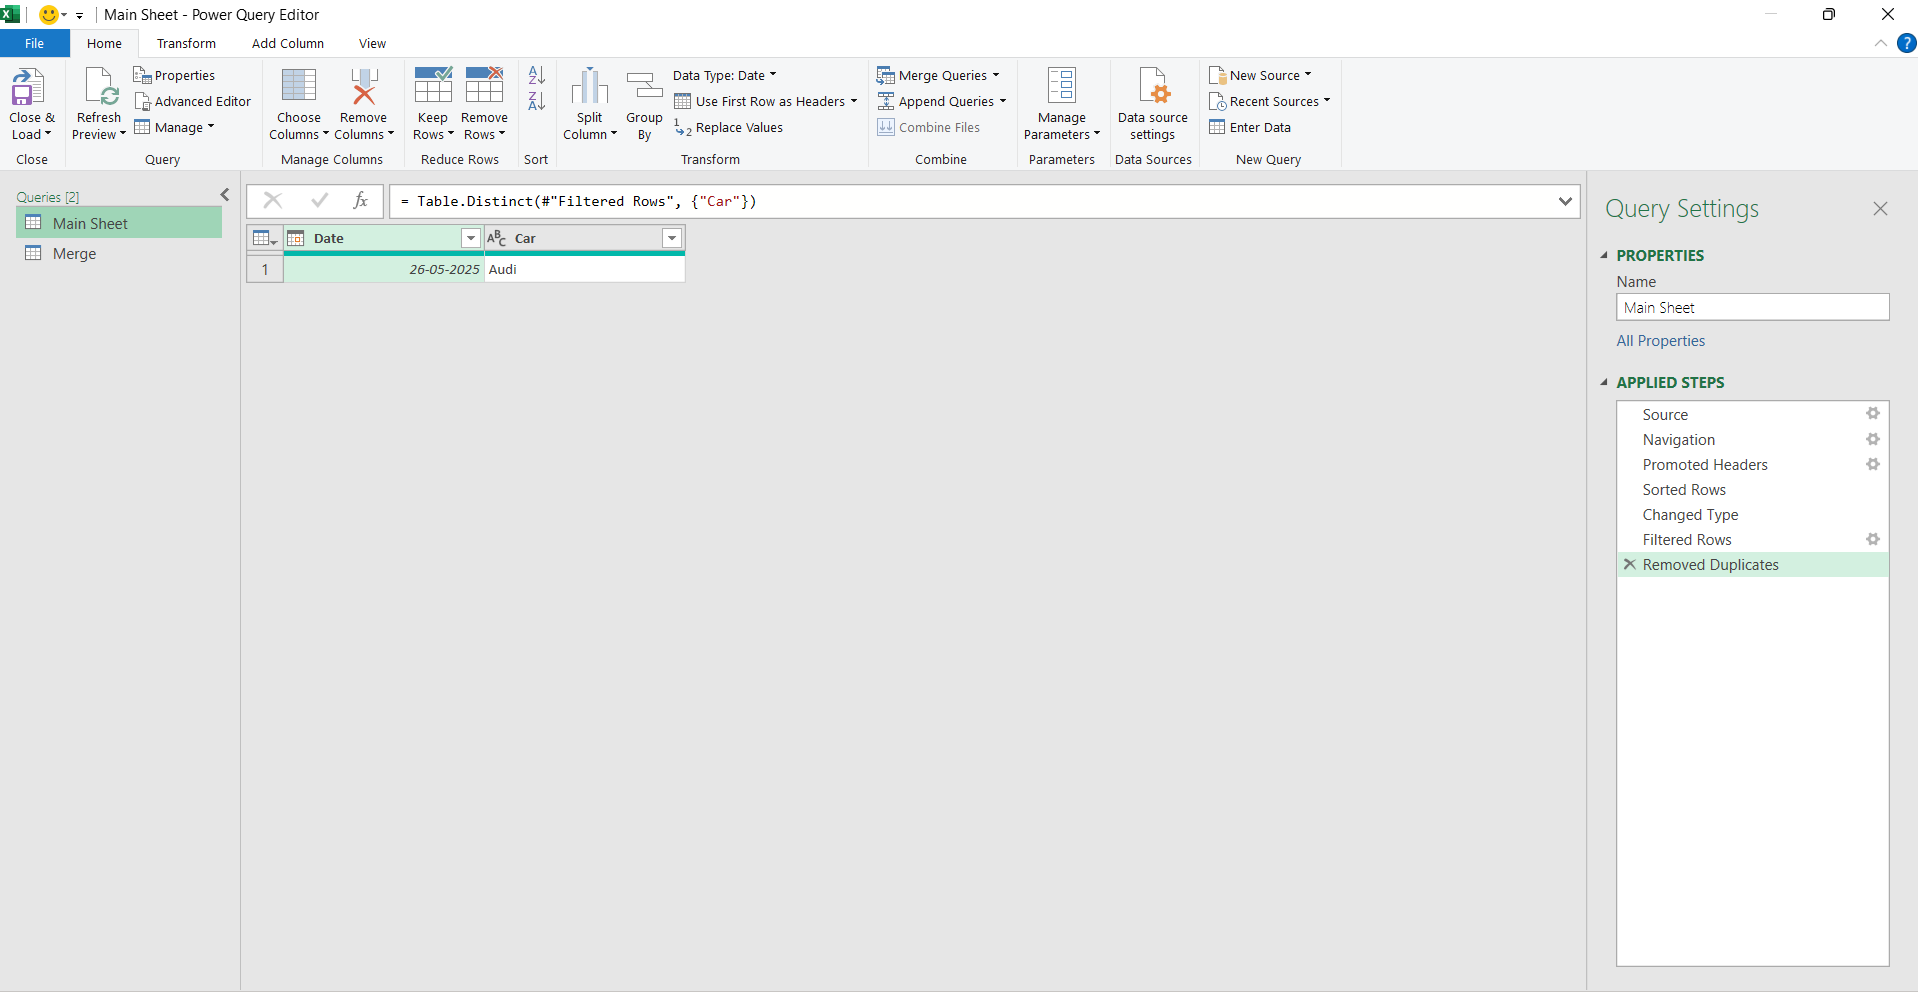Viewport: 1918px width, 992px height.
Task: Switch to the Add Column tab
Action: pos(288,43)
